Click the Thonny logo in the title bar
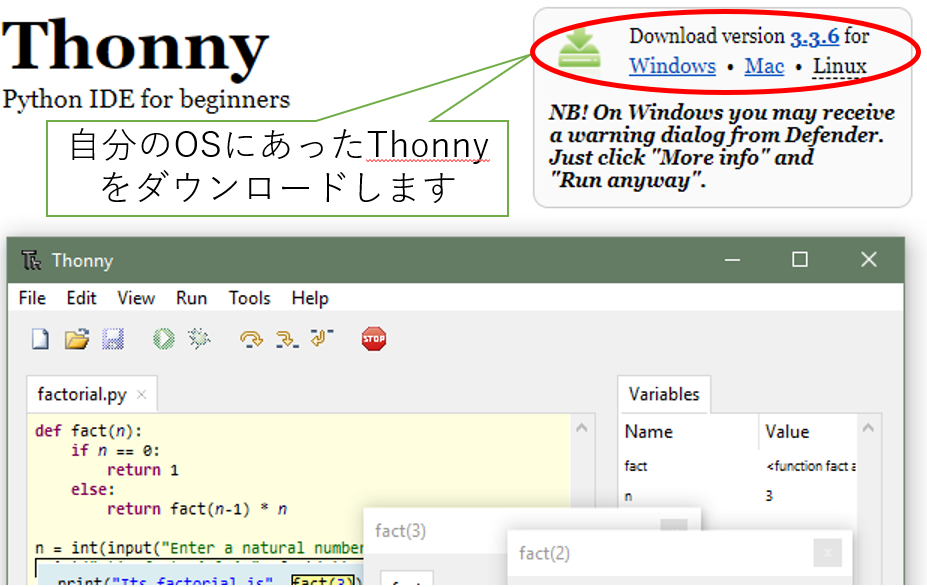The image size is (927, 587). (x=31, y=260)
